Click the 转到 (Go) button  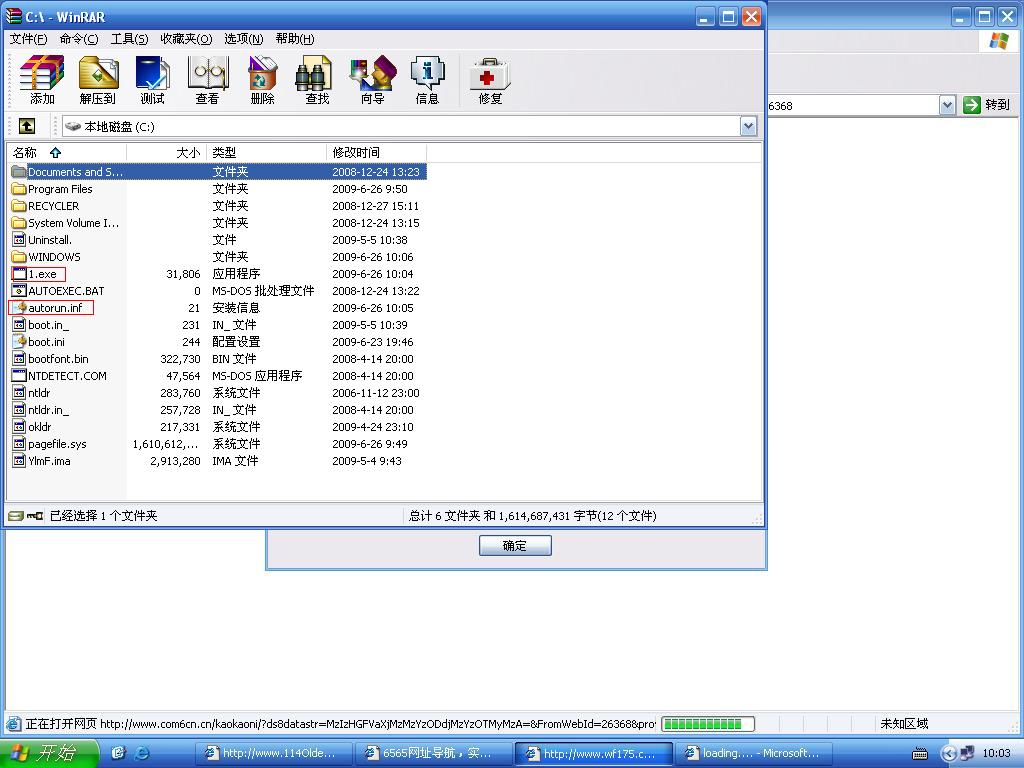click(987, 105)
